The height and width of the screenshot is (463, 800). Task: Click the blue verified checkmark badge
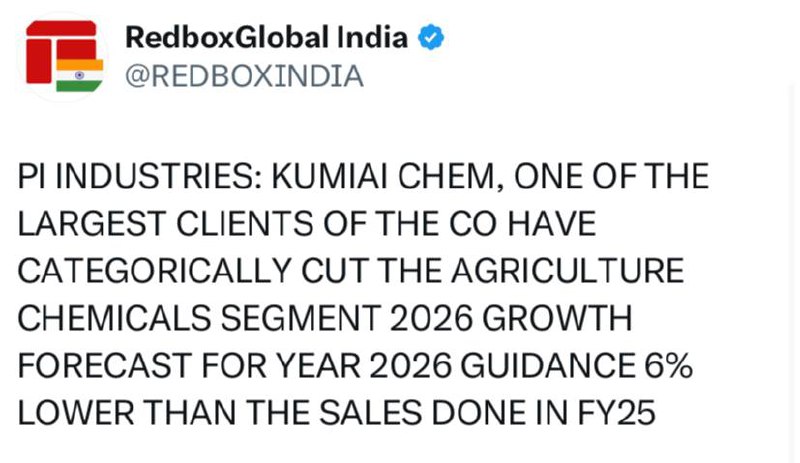point(431,38)
